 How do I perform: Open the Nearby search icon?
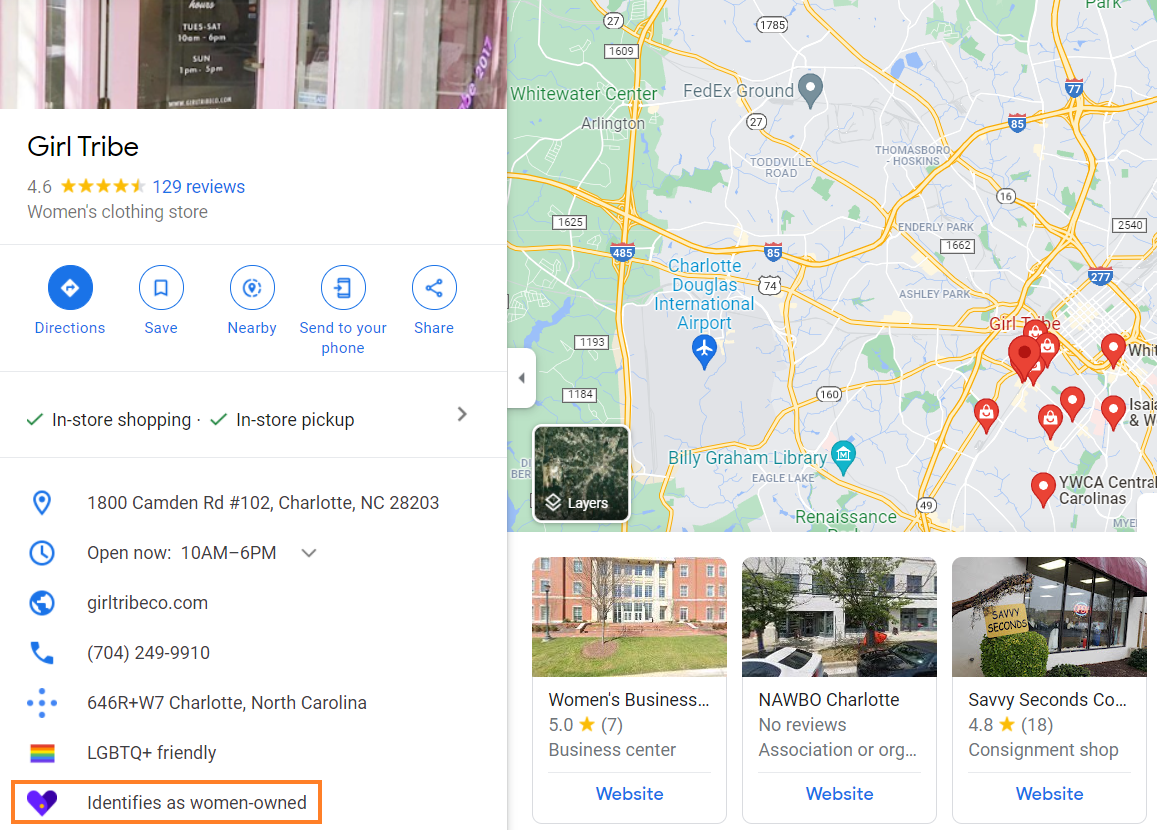click(252, 287)
